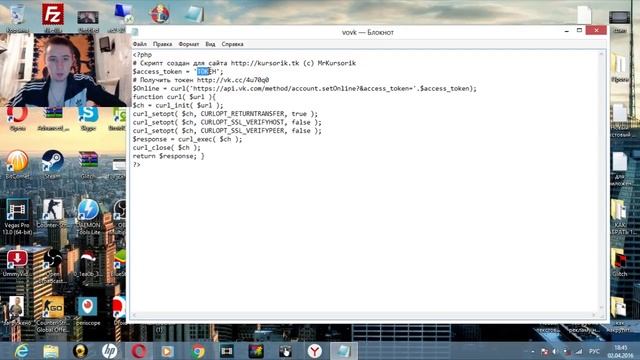Open the HP app on taskbar
The height and width of the screenshot is (360, 640).
point(109,351)
